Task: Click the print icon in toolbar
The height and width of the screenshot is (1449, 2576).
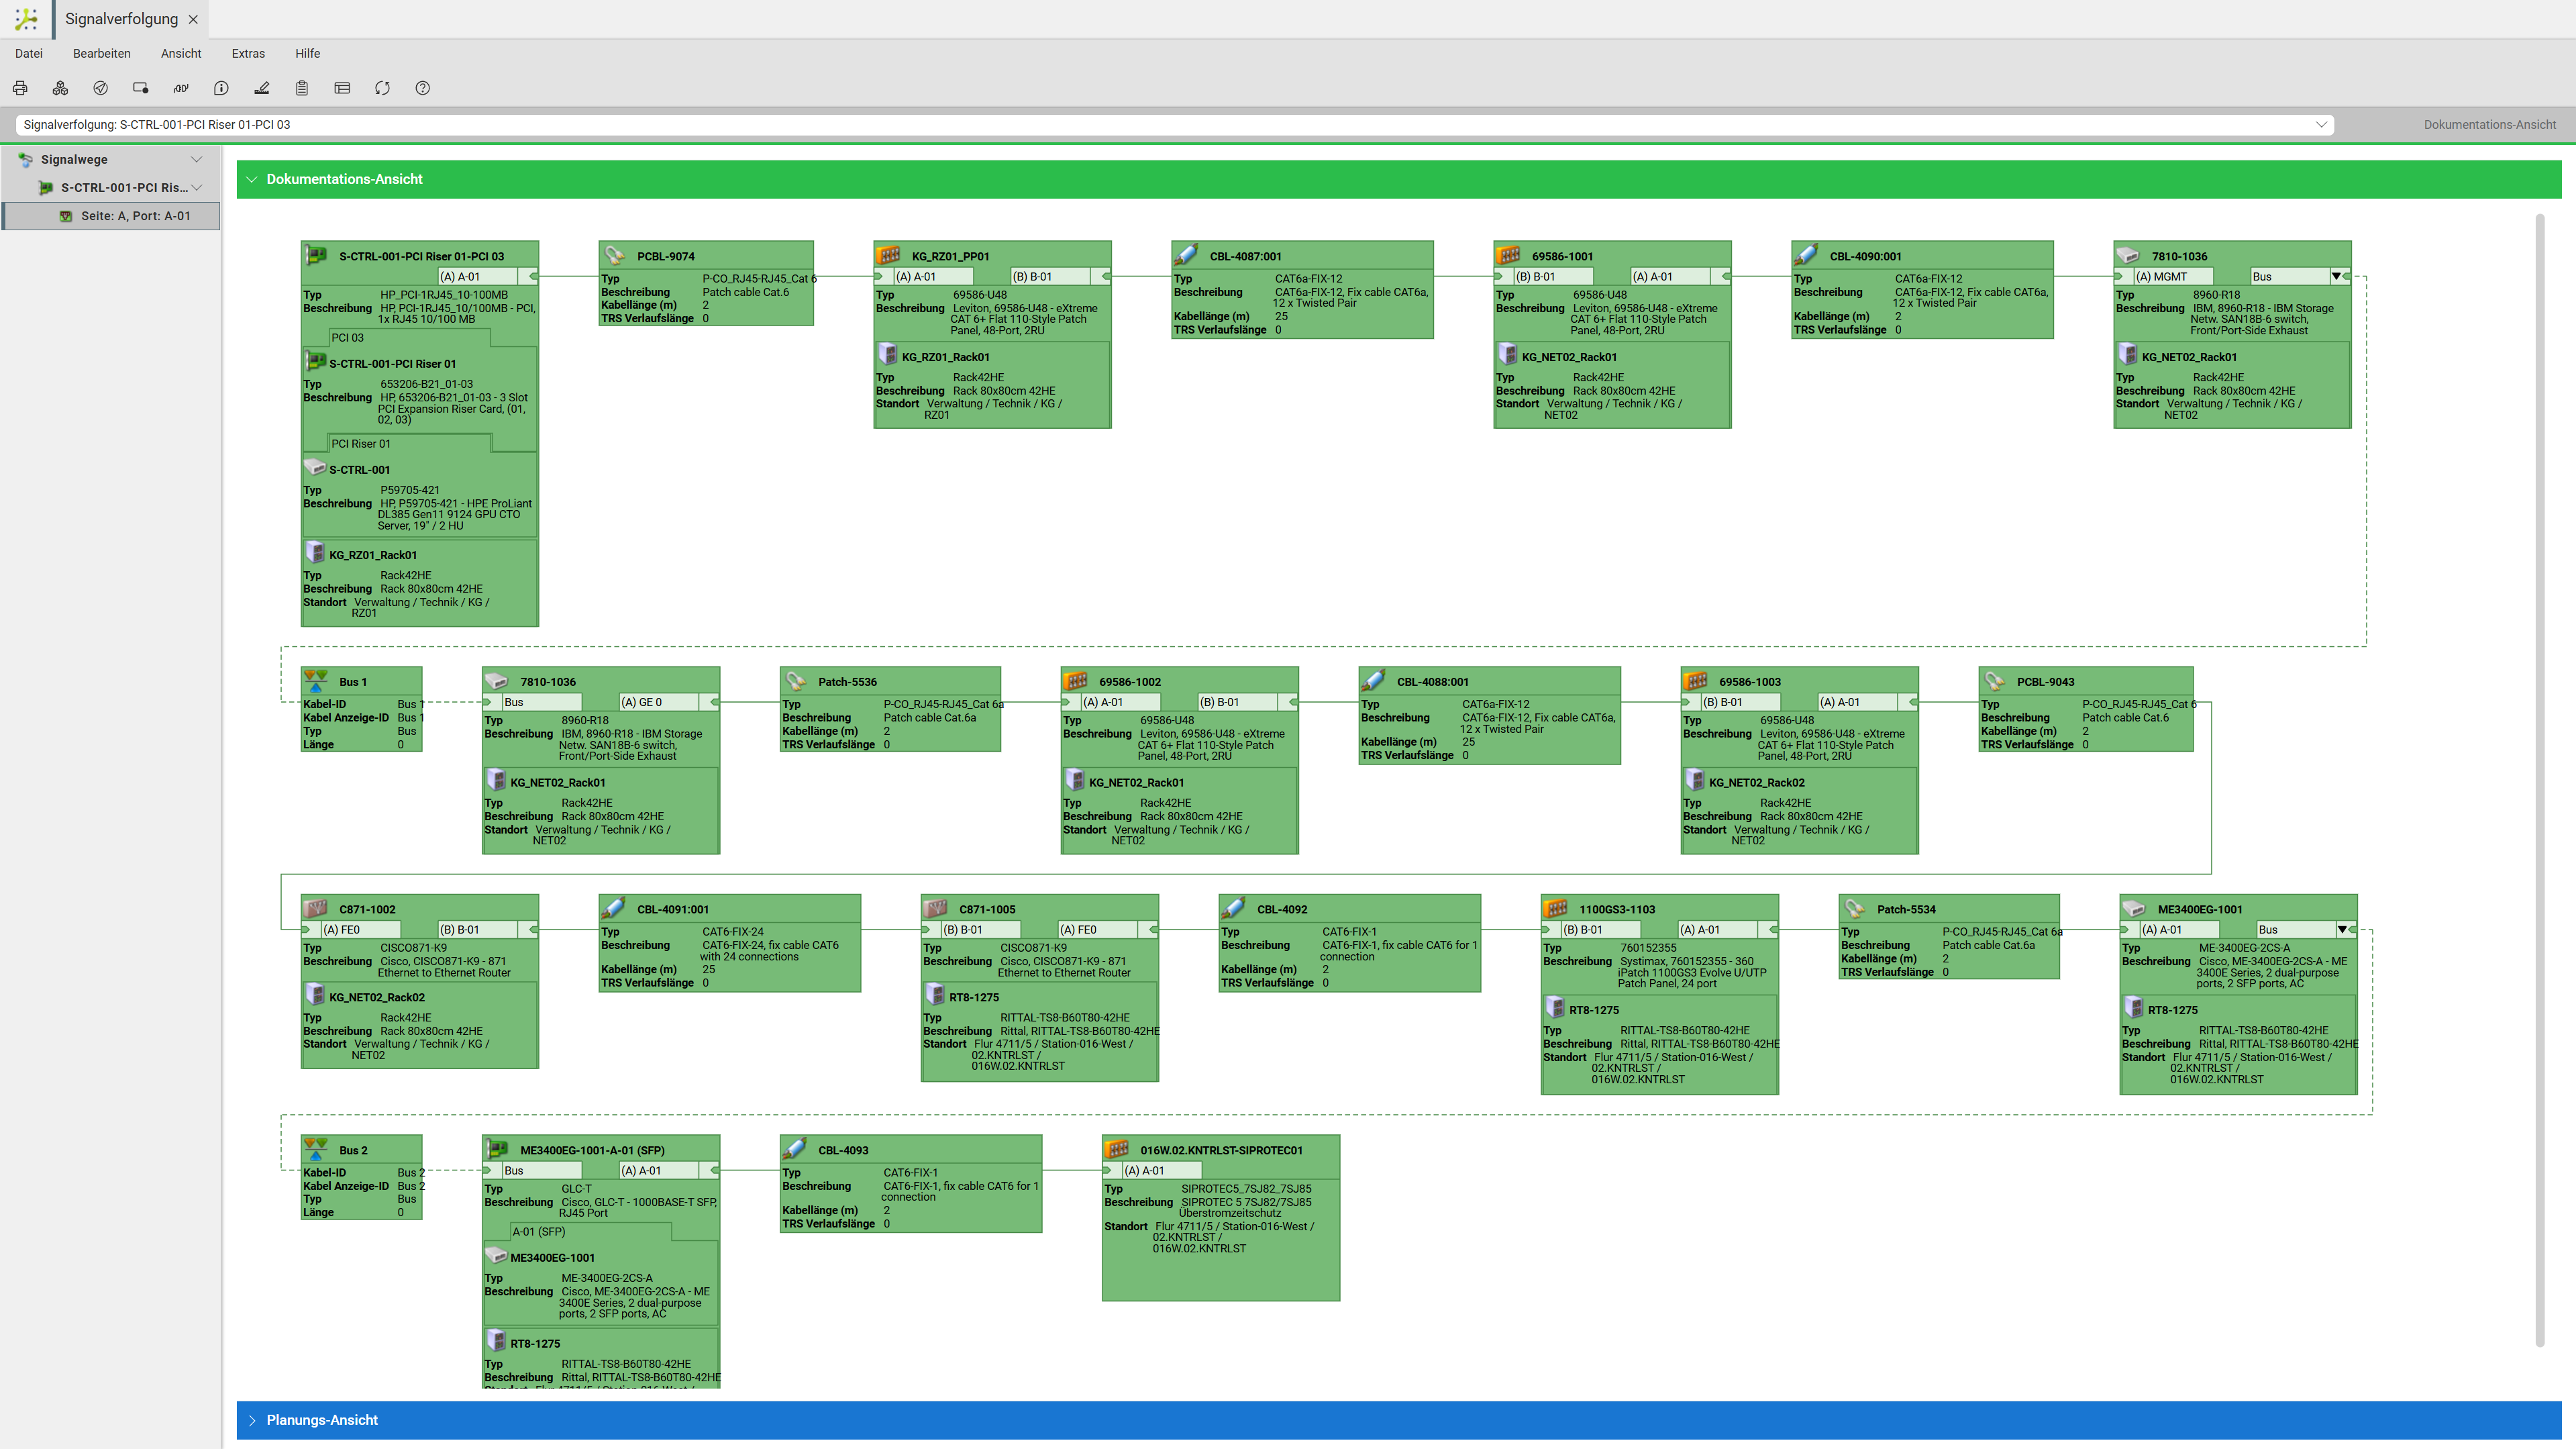Action: [x=20, y=88]
